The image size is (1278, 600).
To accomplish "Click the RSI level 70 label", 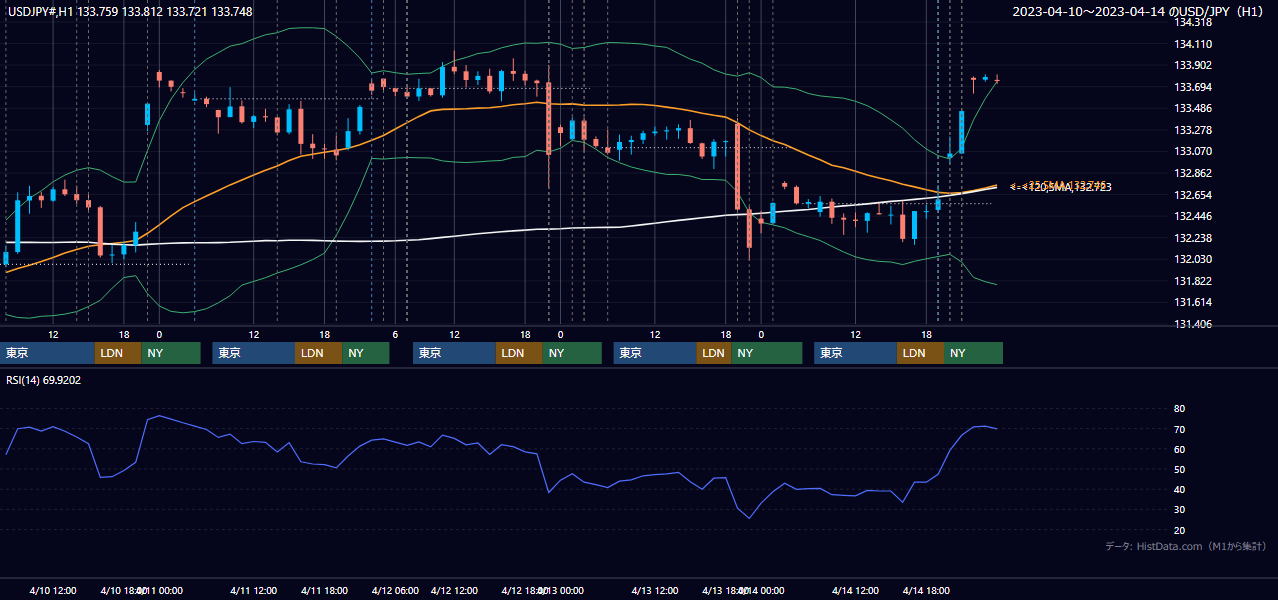I will (x=1180, y=429).
